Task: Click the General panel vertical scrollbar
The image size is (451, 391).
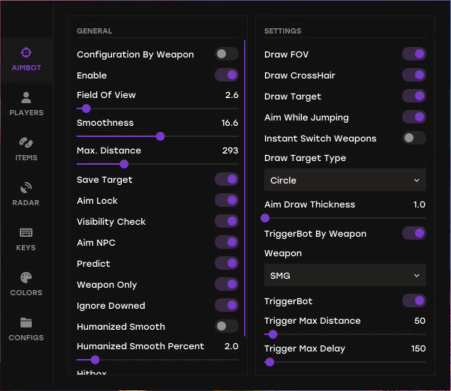Action: click(245, 188)
